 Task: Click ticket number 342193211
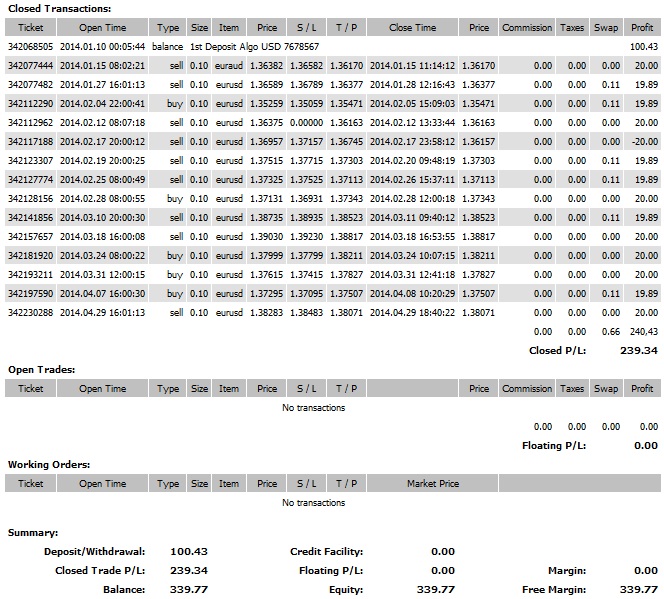pyautogui.click(x=30, y=275)
